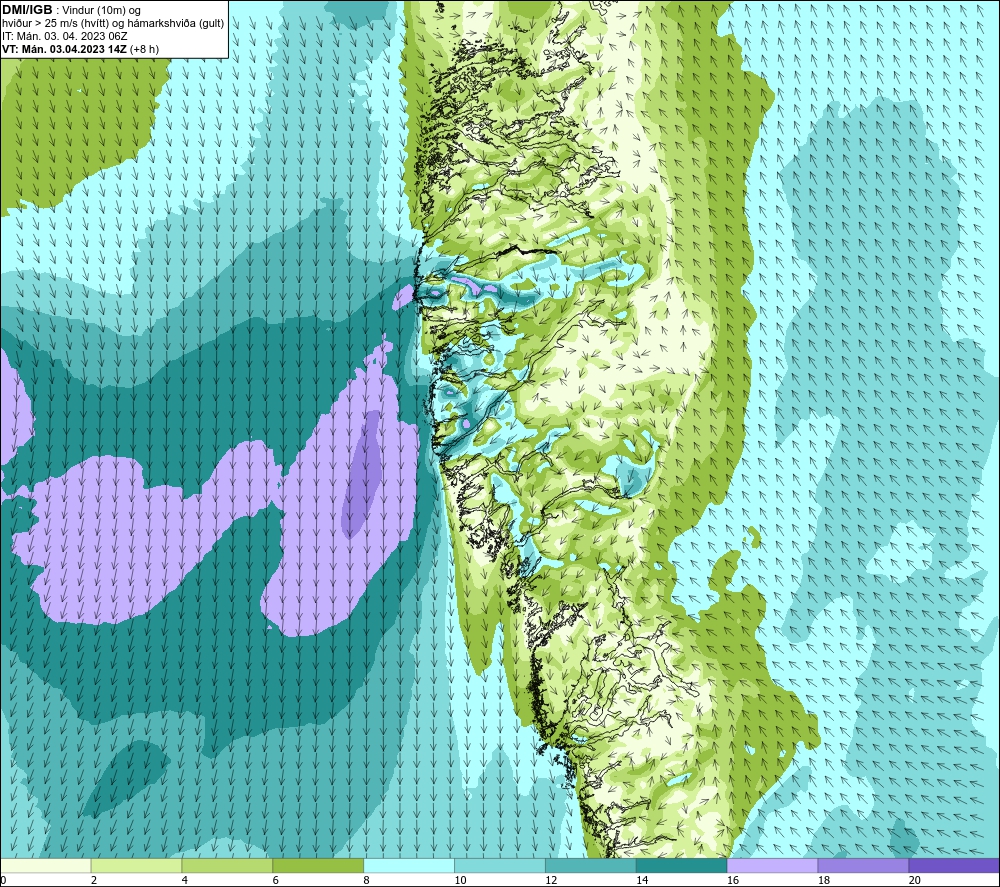Click the legend scale label '8'
This screenshot has height=887, width=1000.
tap(366, 880)
